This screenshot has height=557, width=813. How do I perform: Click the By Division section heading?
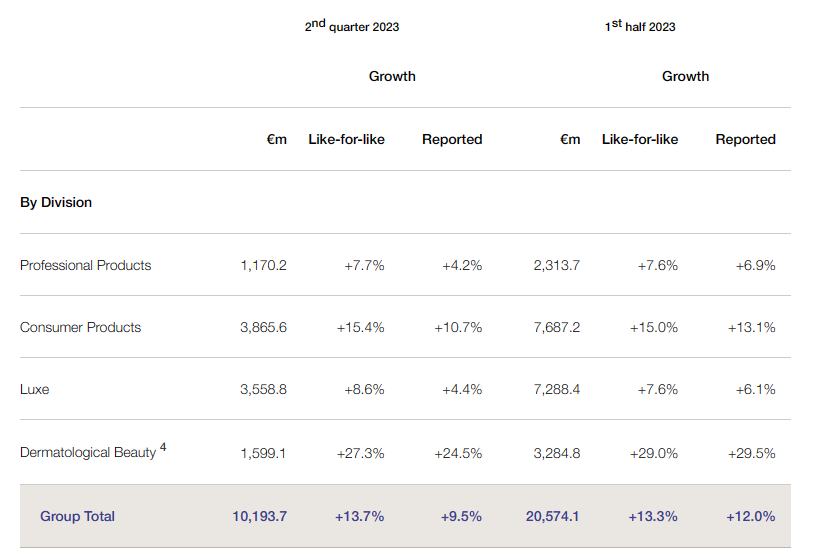(x=56, y=202)
